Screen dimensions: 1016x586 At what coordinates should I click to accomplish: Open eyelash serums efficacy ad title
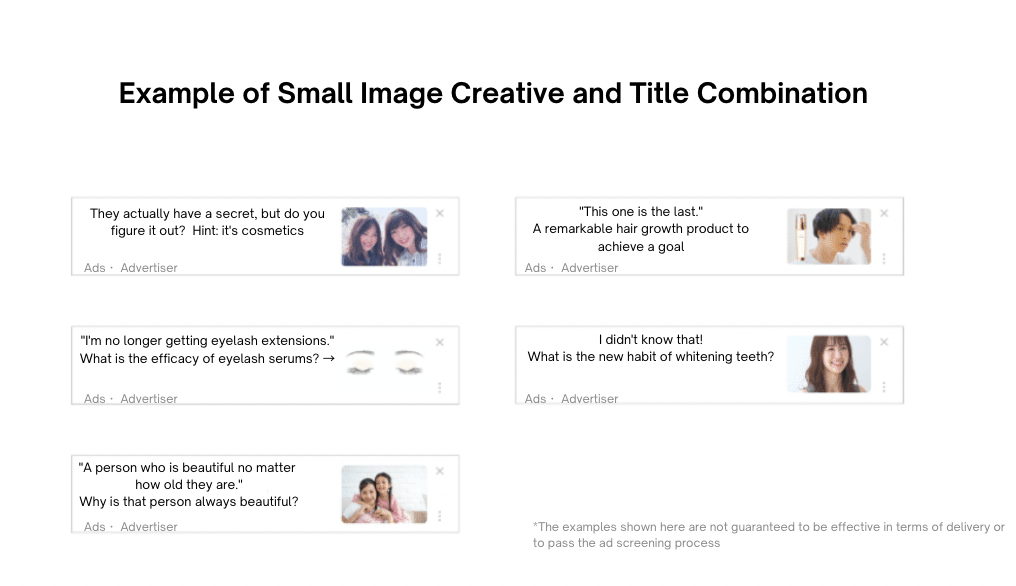[x=207, y=349]
